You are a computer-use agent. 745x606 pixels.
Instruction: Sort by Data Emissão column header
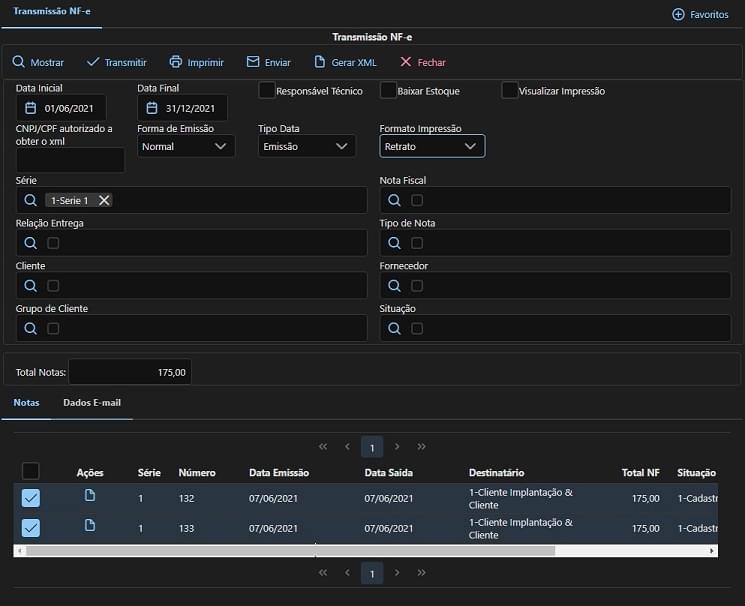(279, 472)
